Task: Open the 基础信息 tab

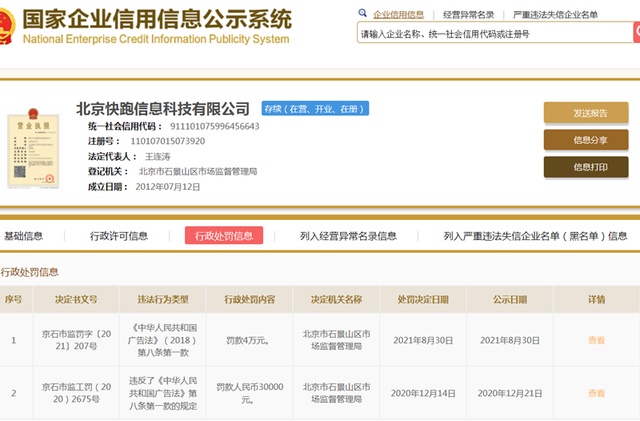Action: (x=24, y=236)
